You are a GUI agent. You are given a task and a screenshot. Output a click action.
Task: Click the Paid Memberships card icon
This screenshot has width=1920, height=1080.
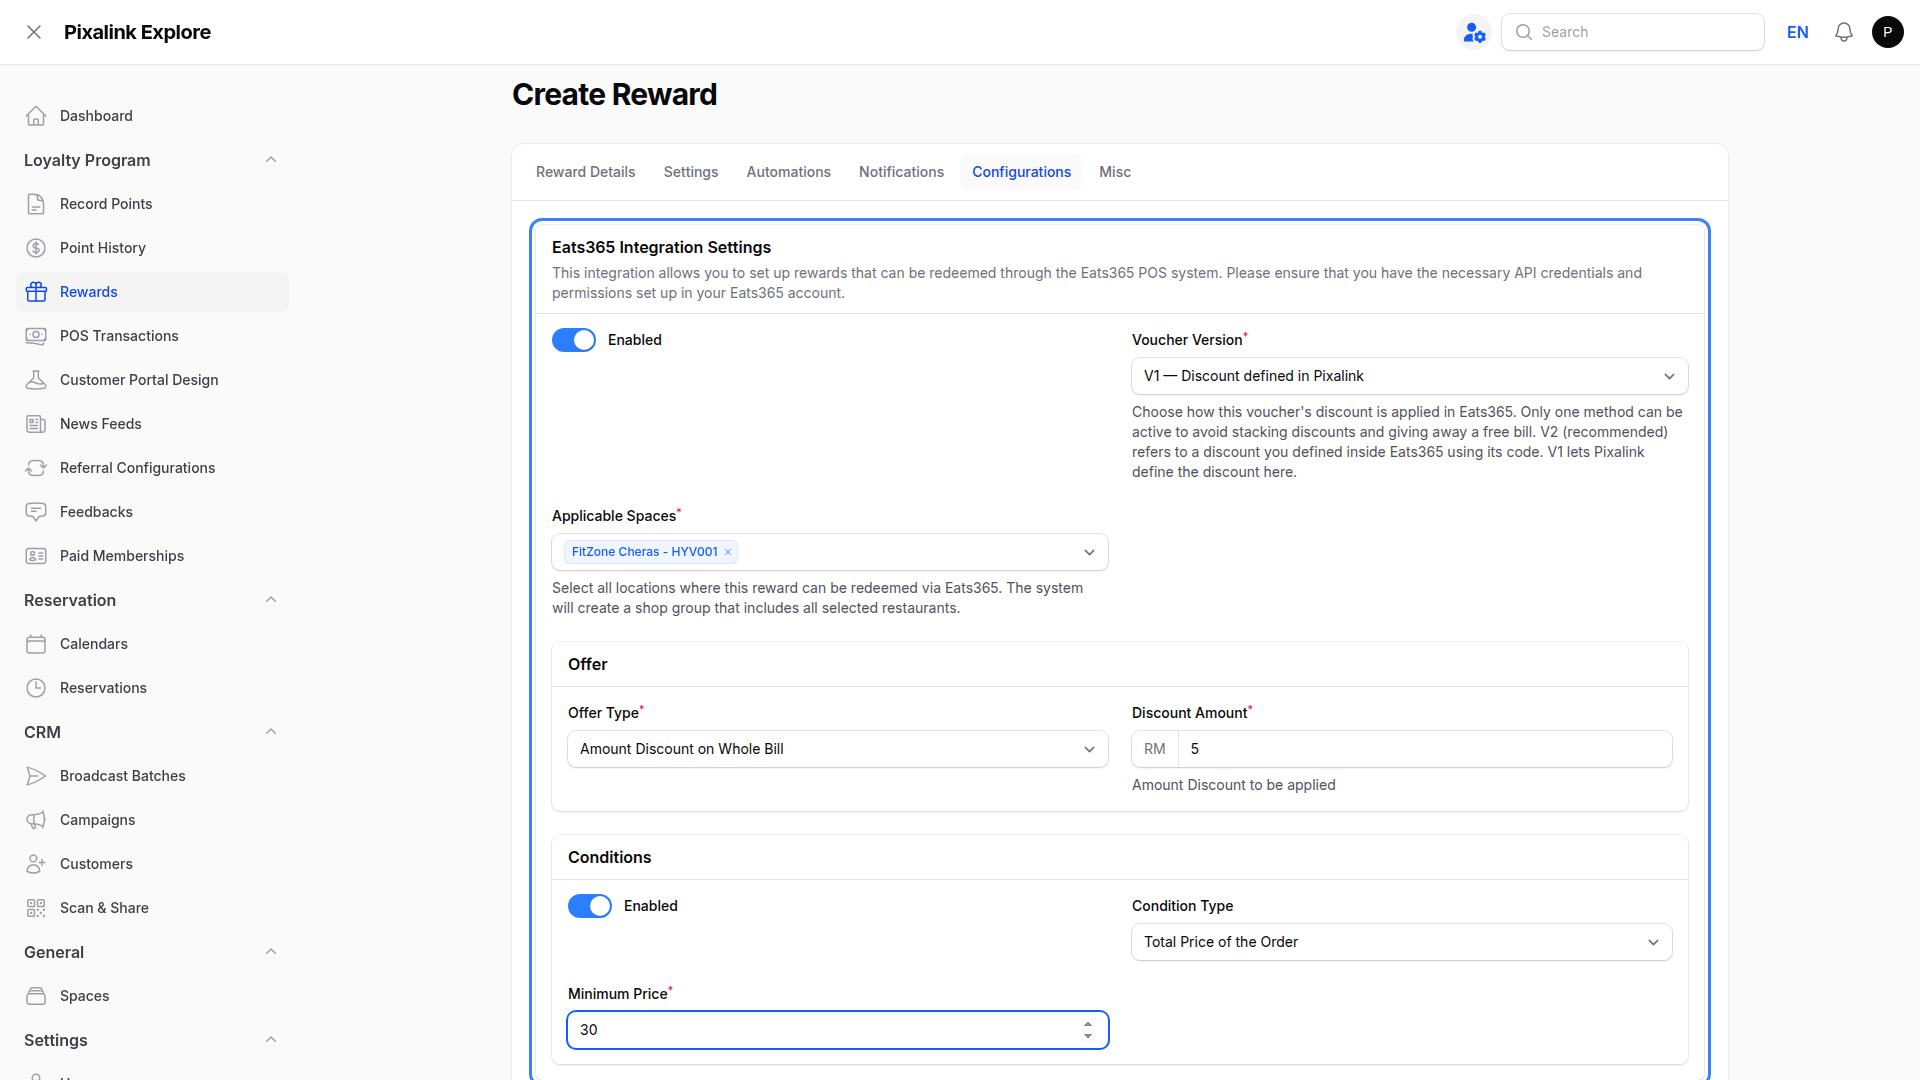click(36, 556)
